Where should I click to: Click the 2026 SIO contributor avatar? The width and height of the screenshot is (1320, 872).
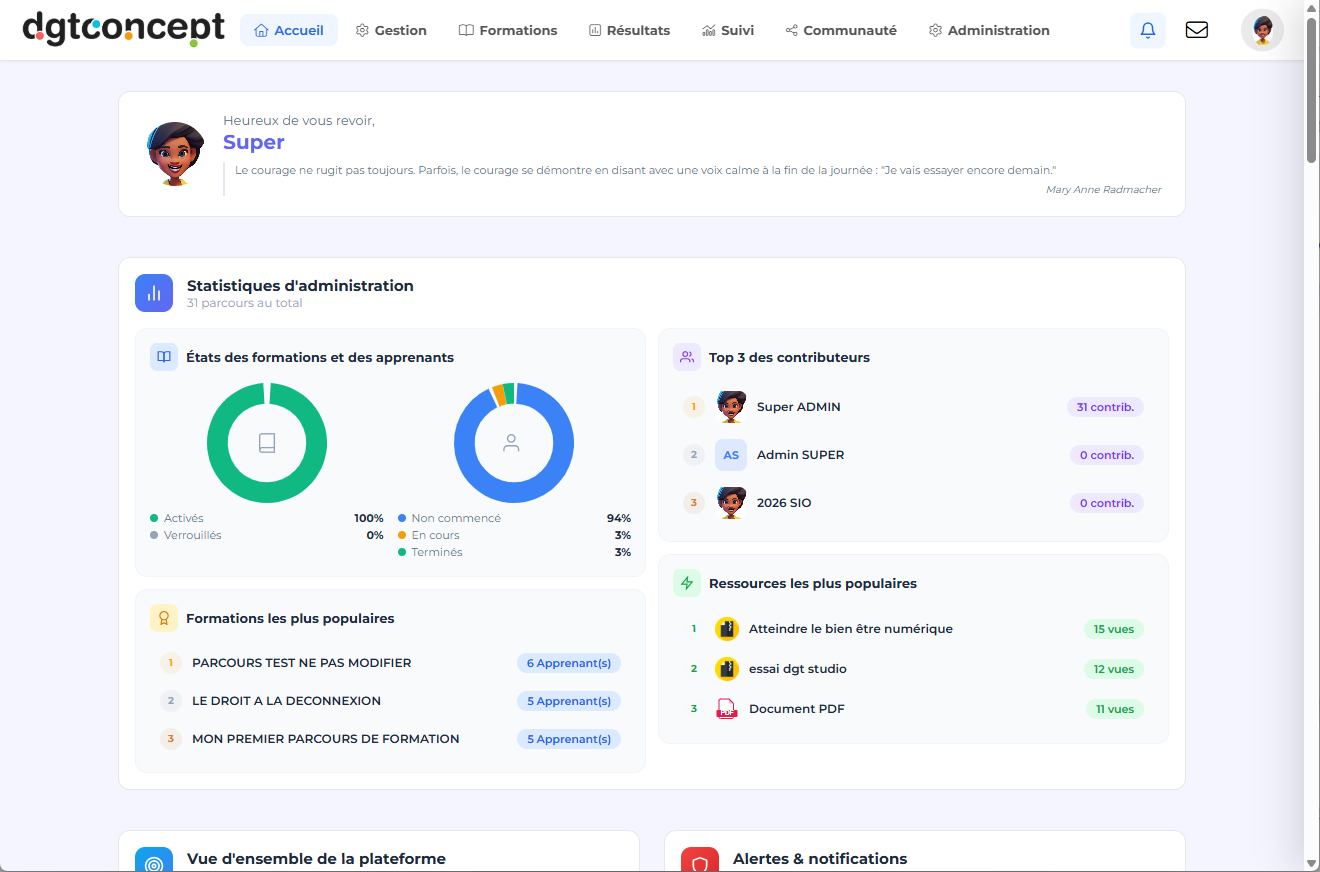coord(731,503)
